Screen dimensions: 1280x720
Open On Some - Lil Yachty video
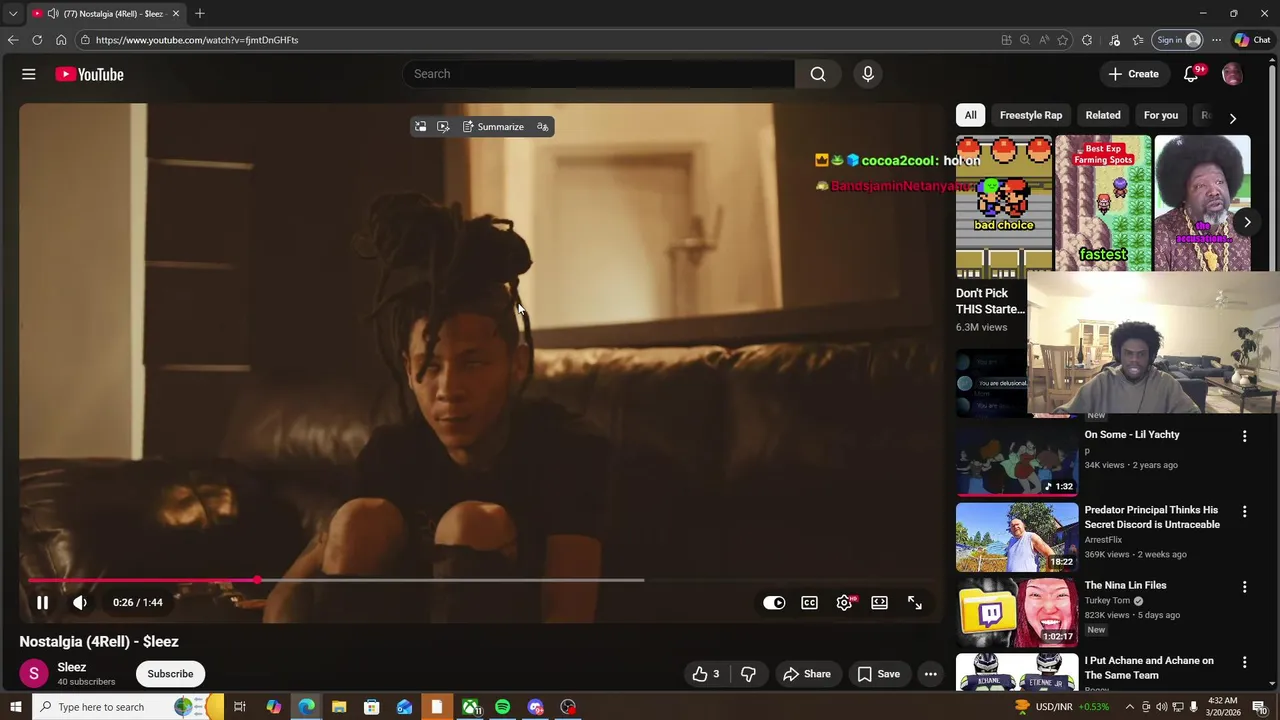(x=1132, y=435)
